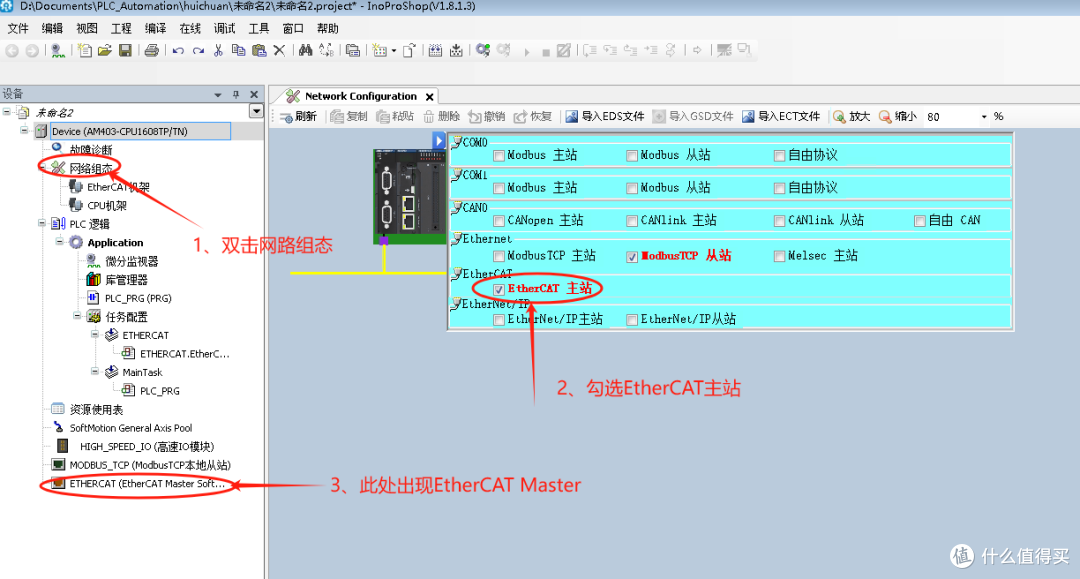The width and height of the screenshot is (1080, 579).
Task: Click 导入EDS文件 button
Action: 605,116
